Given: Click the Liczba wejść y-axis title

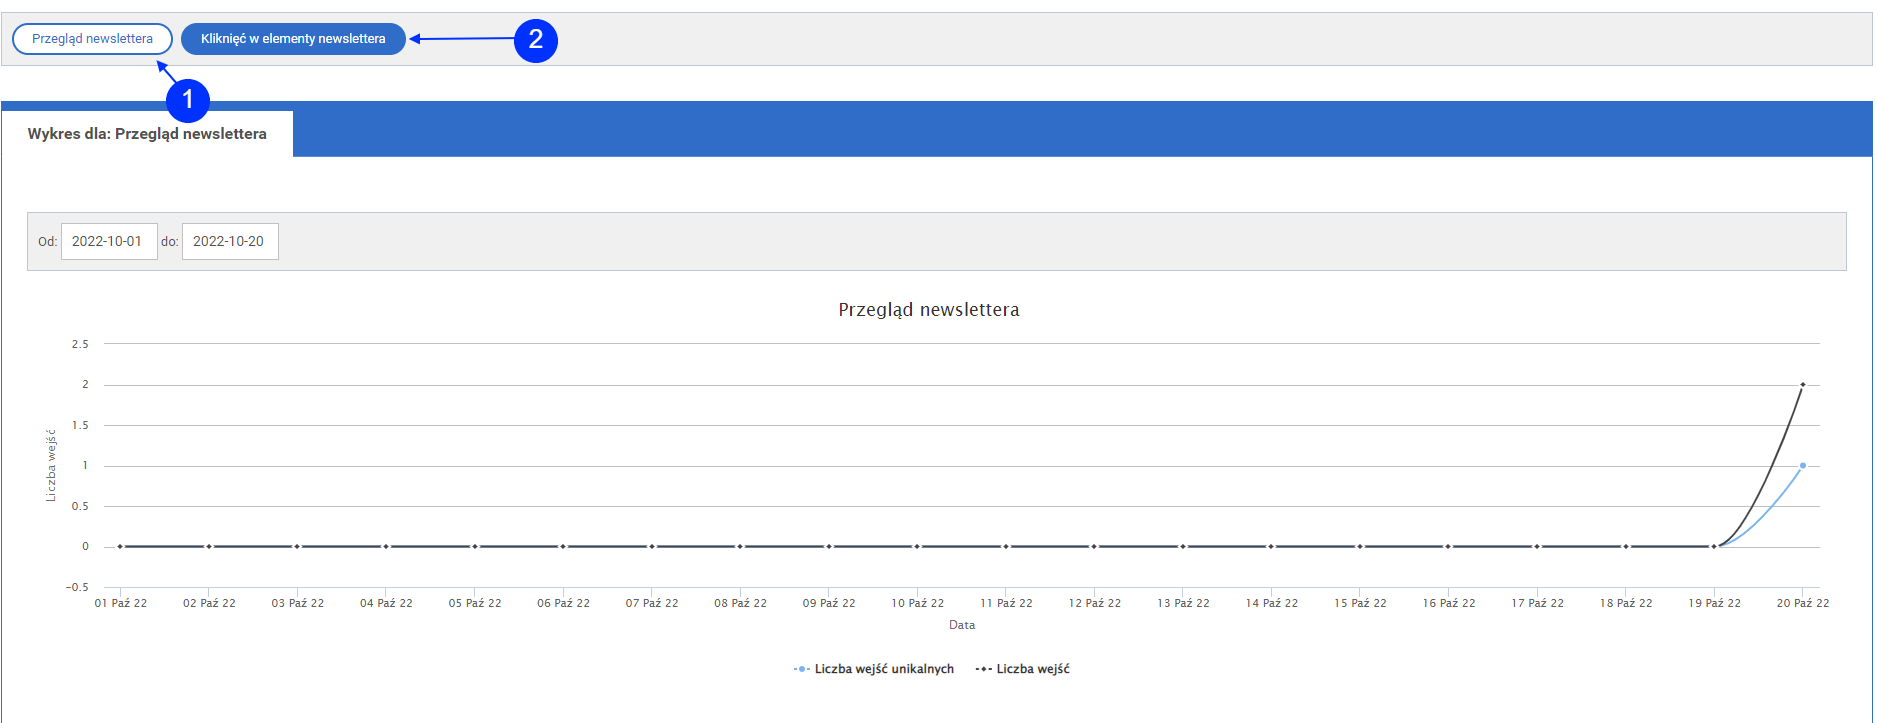Looking at the screenshot, I should pyautogui.click(x=51, y=466).
